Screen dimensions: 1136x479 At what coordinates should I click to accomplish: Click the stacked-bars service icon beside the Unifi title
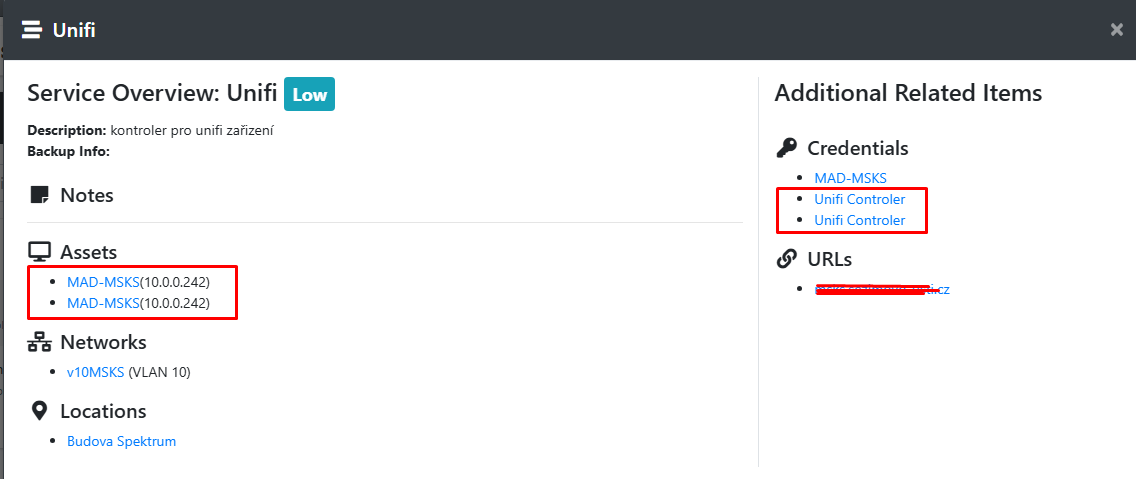(x=32, y=30)
